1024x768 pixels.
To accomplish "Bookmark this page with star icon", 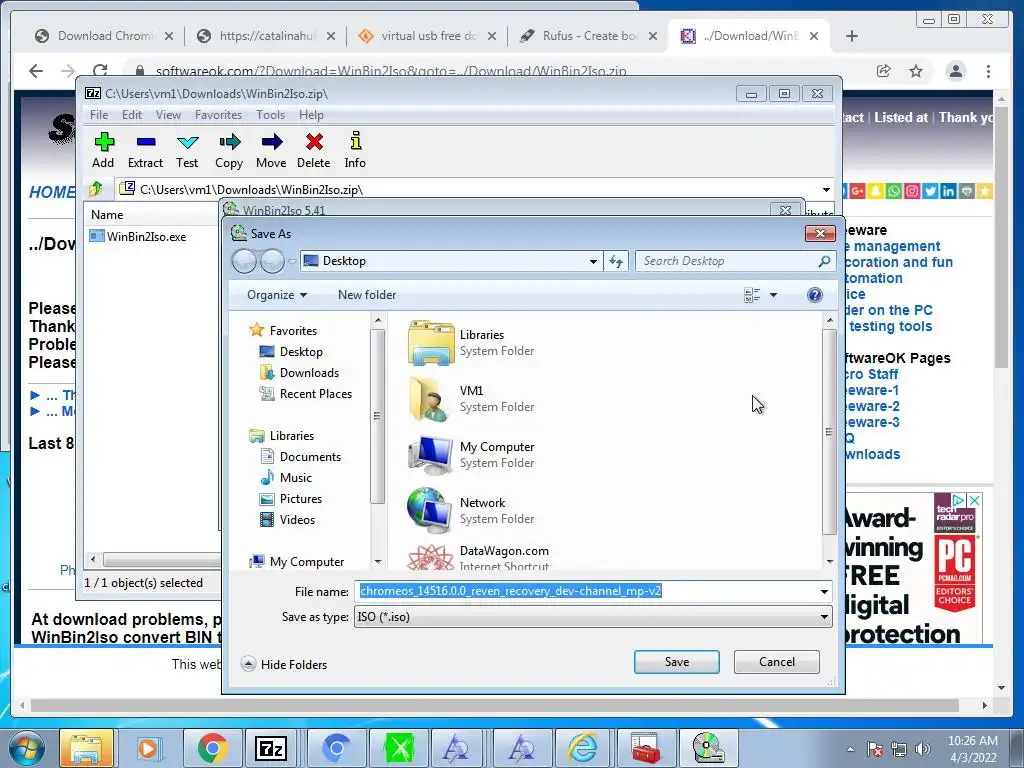I will (916, 71).
